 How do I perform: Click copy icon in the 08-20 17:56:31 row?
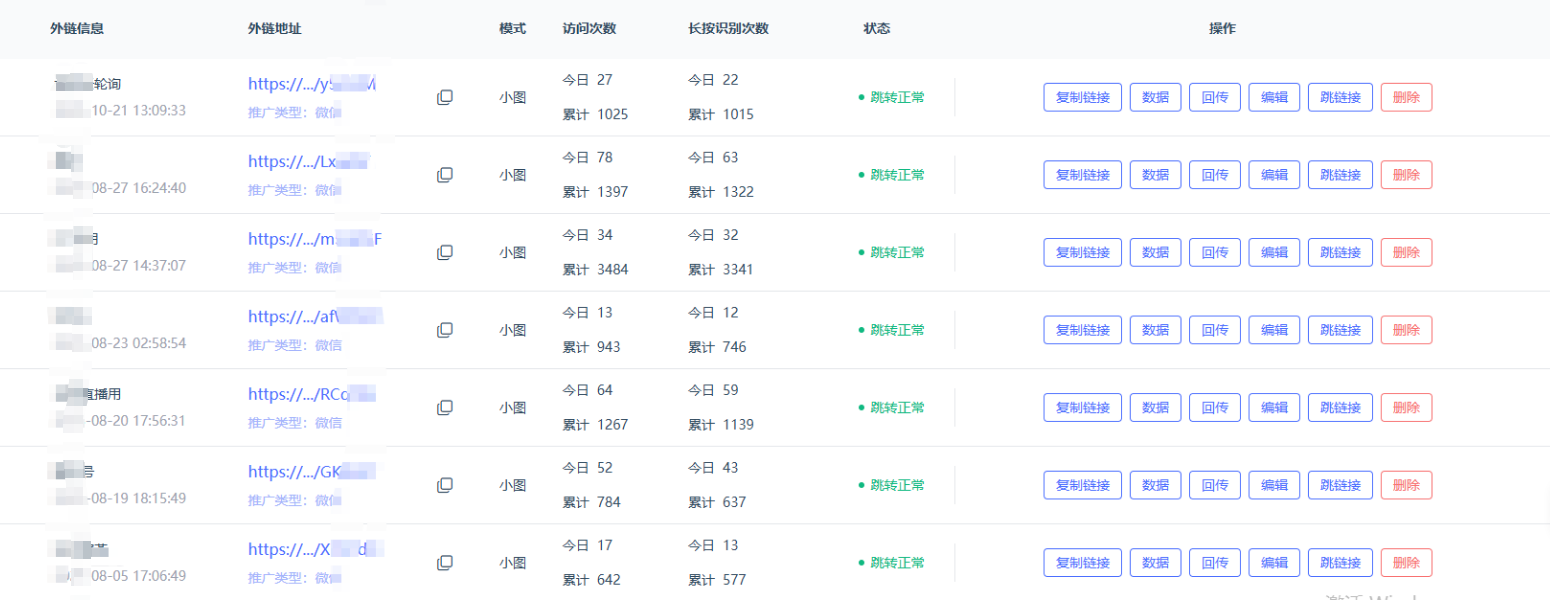click(x=445, y=408)
